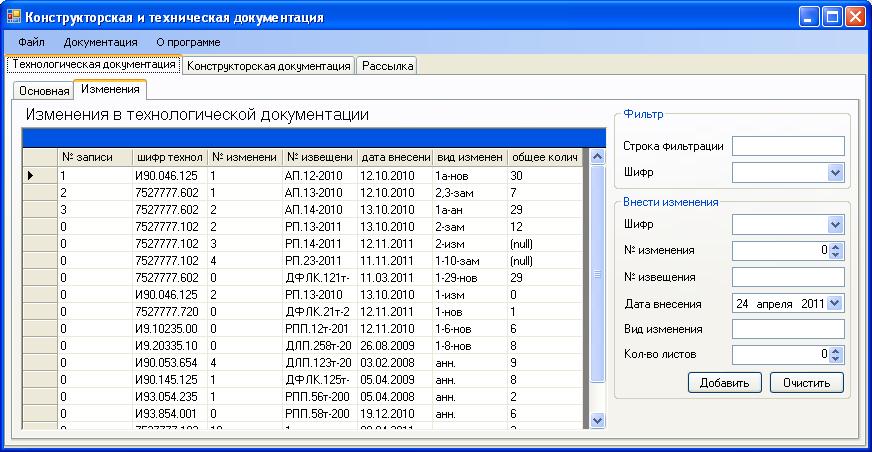The width and height of the screenshot is (872, 452).
Task: Sort by дата внесени column header
Action: [x=395, y=157]
